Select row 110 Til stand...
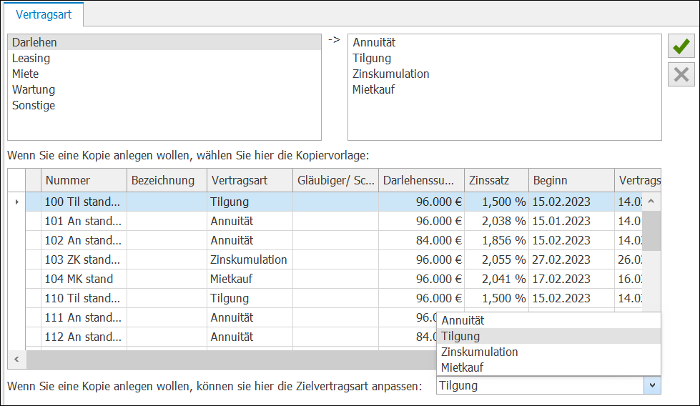 [x=334, y=298]
